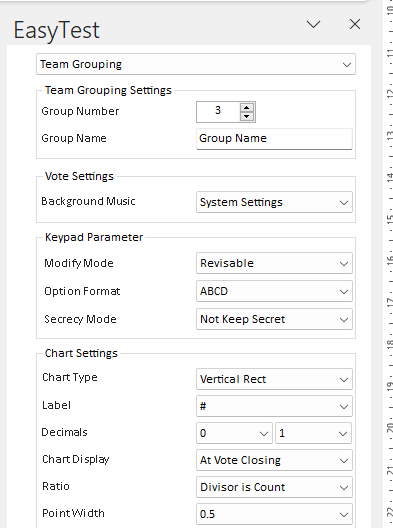
Task: Decrease the Group Number value
Action: tap(247, 116)
